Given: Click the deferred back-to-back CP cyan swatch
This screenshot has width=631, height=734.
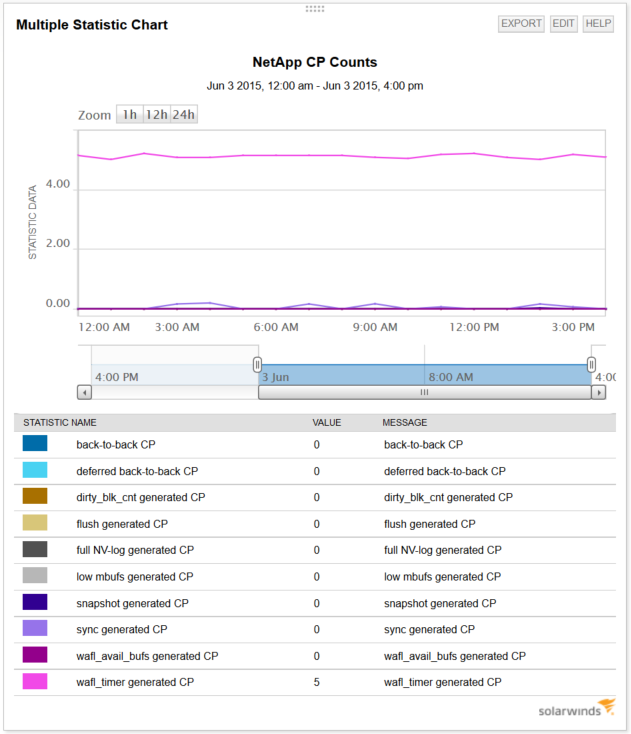Looking at the screenshot, I should [35, 470].
